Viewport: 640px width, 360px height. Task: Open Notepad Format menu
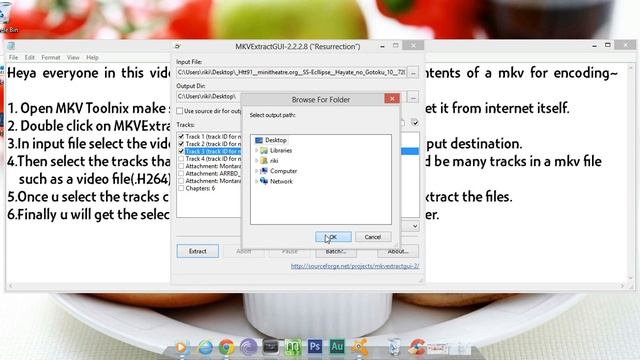pos(51,58)
